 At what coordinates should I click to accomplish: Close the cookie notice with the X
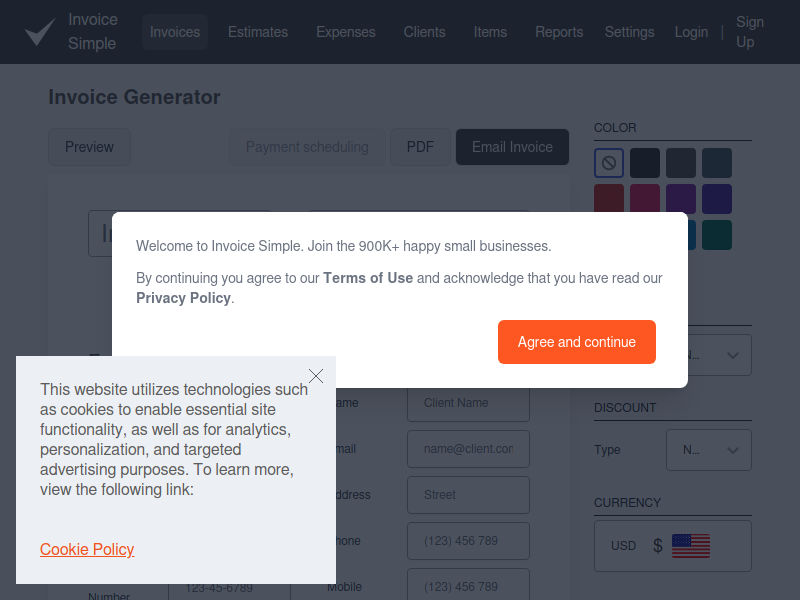click(x=316, y=376)
